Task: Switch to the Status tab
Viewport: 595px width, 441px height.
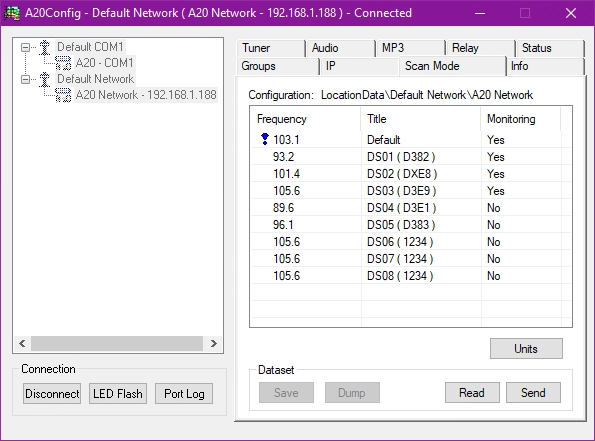Action: coord(550,48)
